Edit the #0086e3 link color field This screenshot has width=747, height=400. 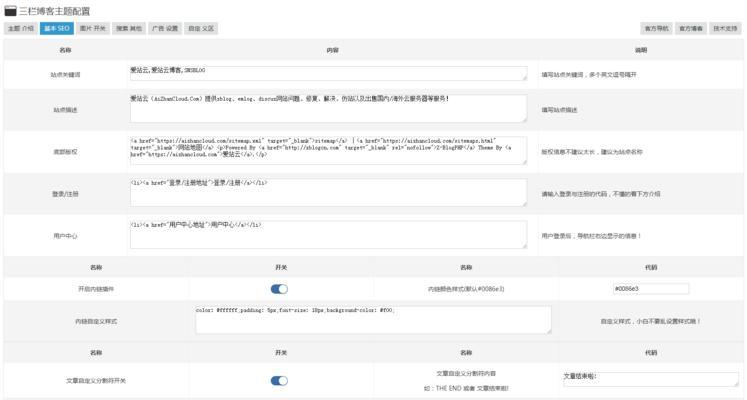click(651, 289)
